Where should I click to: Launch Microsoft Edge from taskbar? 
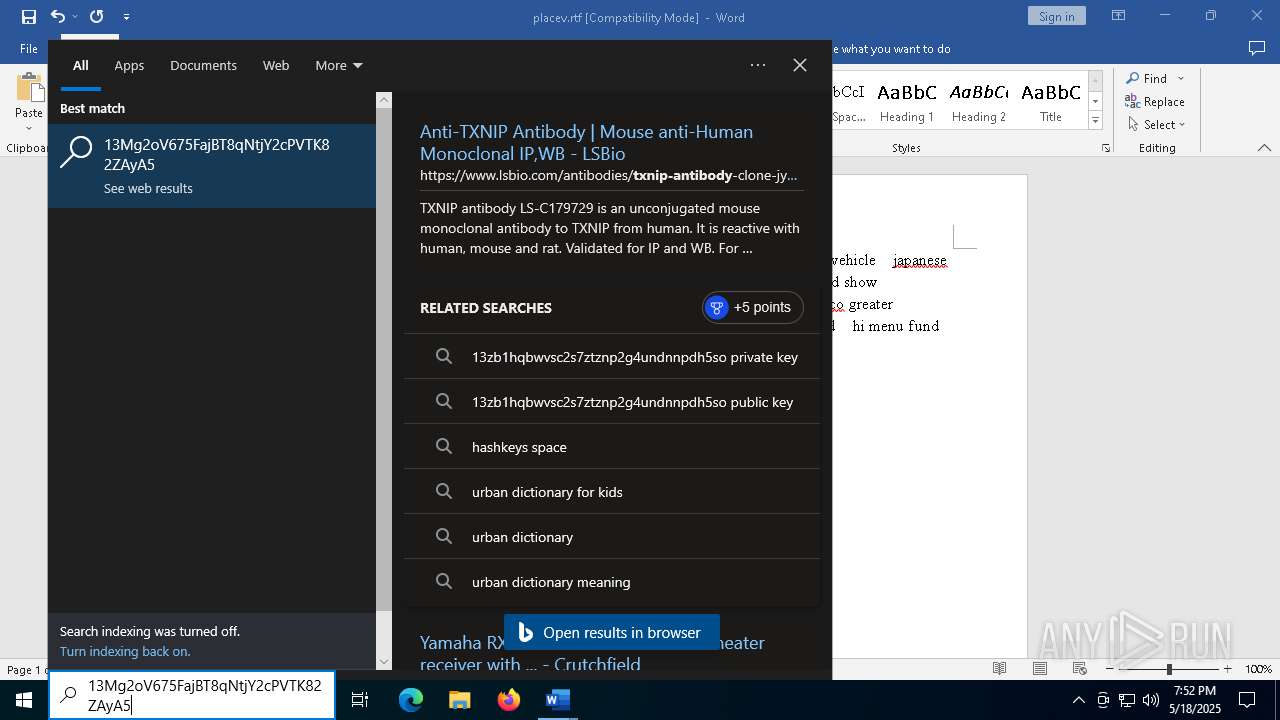(x=411, y=700)
